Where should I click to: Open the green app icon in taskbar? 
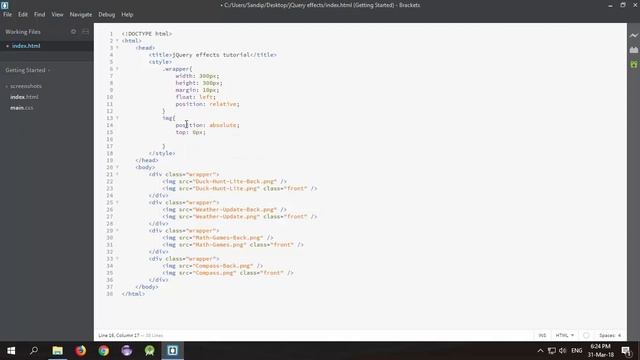point(150,351)
